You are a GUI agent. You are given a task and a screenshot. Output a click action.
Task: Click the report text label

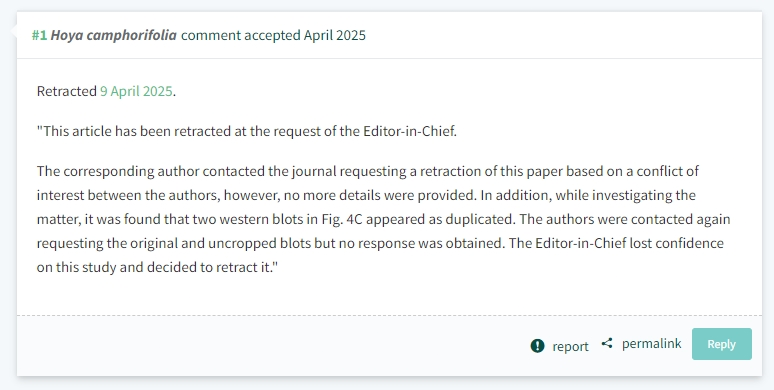coord(570,346)
